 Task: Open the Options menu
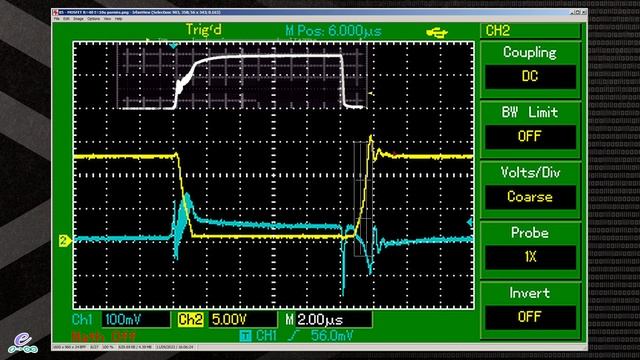click(x=93, y=19)
